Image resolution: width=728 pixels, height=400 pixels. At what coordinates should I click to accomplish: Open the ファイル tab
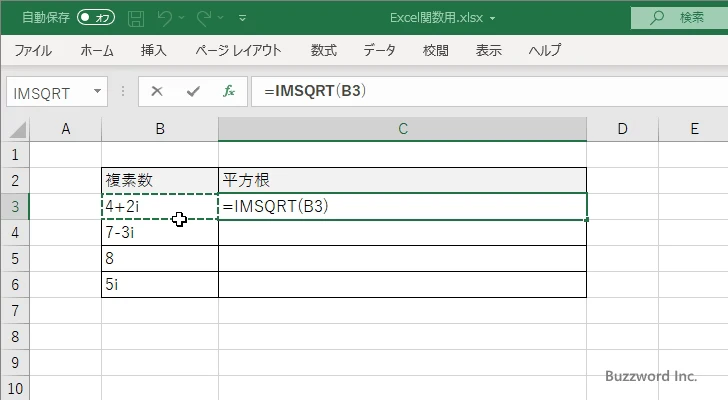coord(33,50)
